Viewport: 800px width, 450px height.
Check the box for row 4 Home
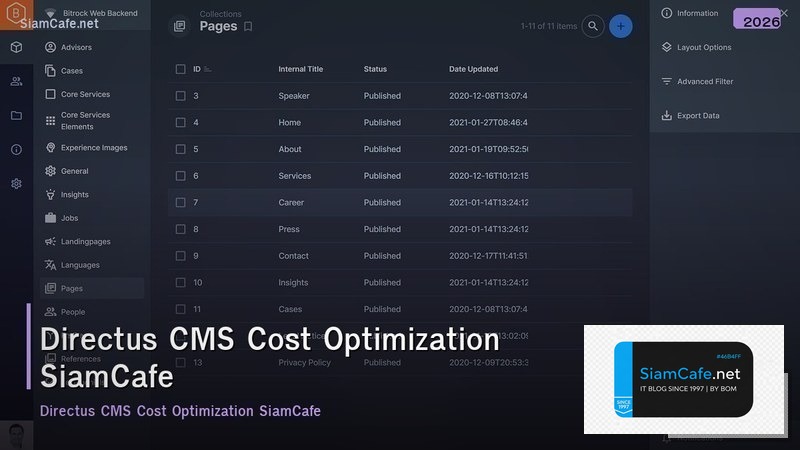[x=181, y=122]
